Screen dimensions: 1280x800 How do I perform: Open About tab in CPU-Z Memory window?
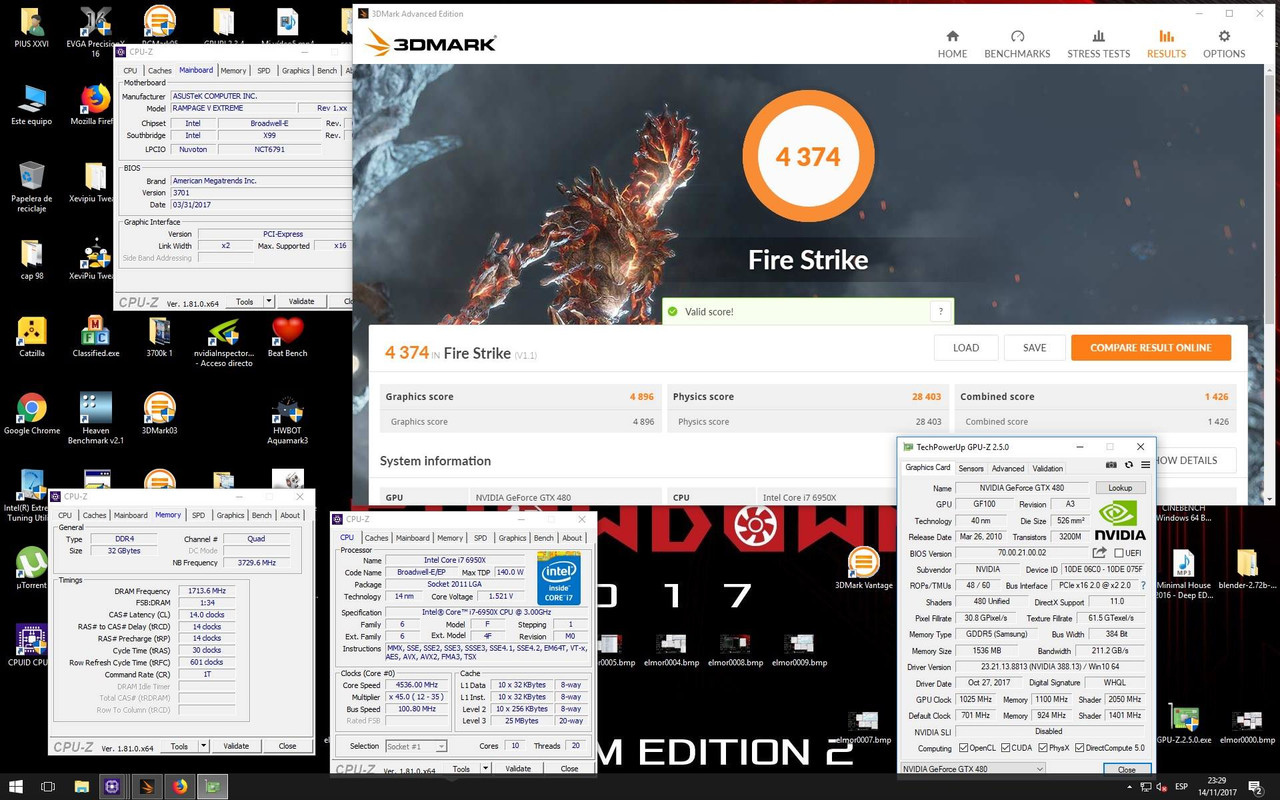pyautogui.click(x=290, y=515)
